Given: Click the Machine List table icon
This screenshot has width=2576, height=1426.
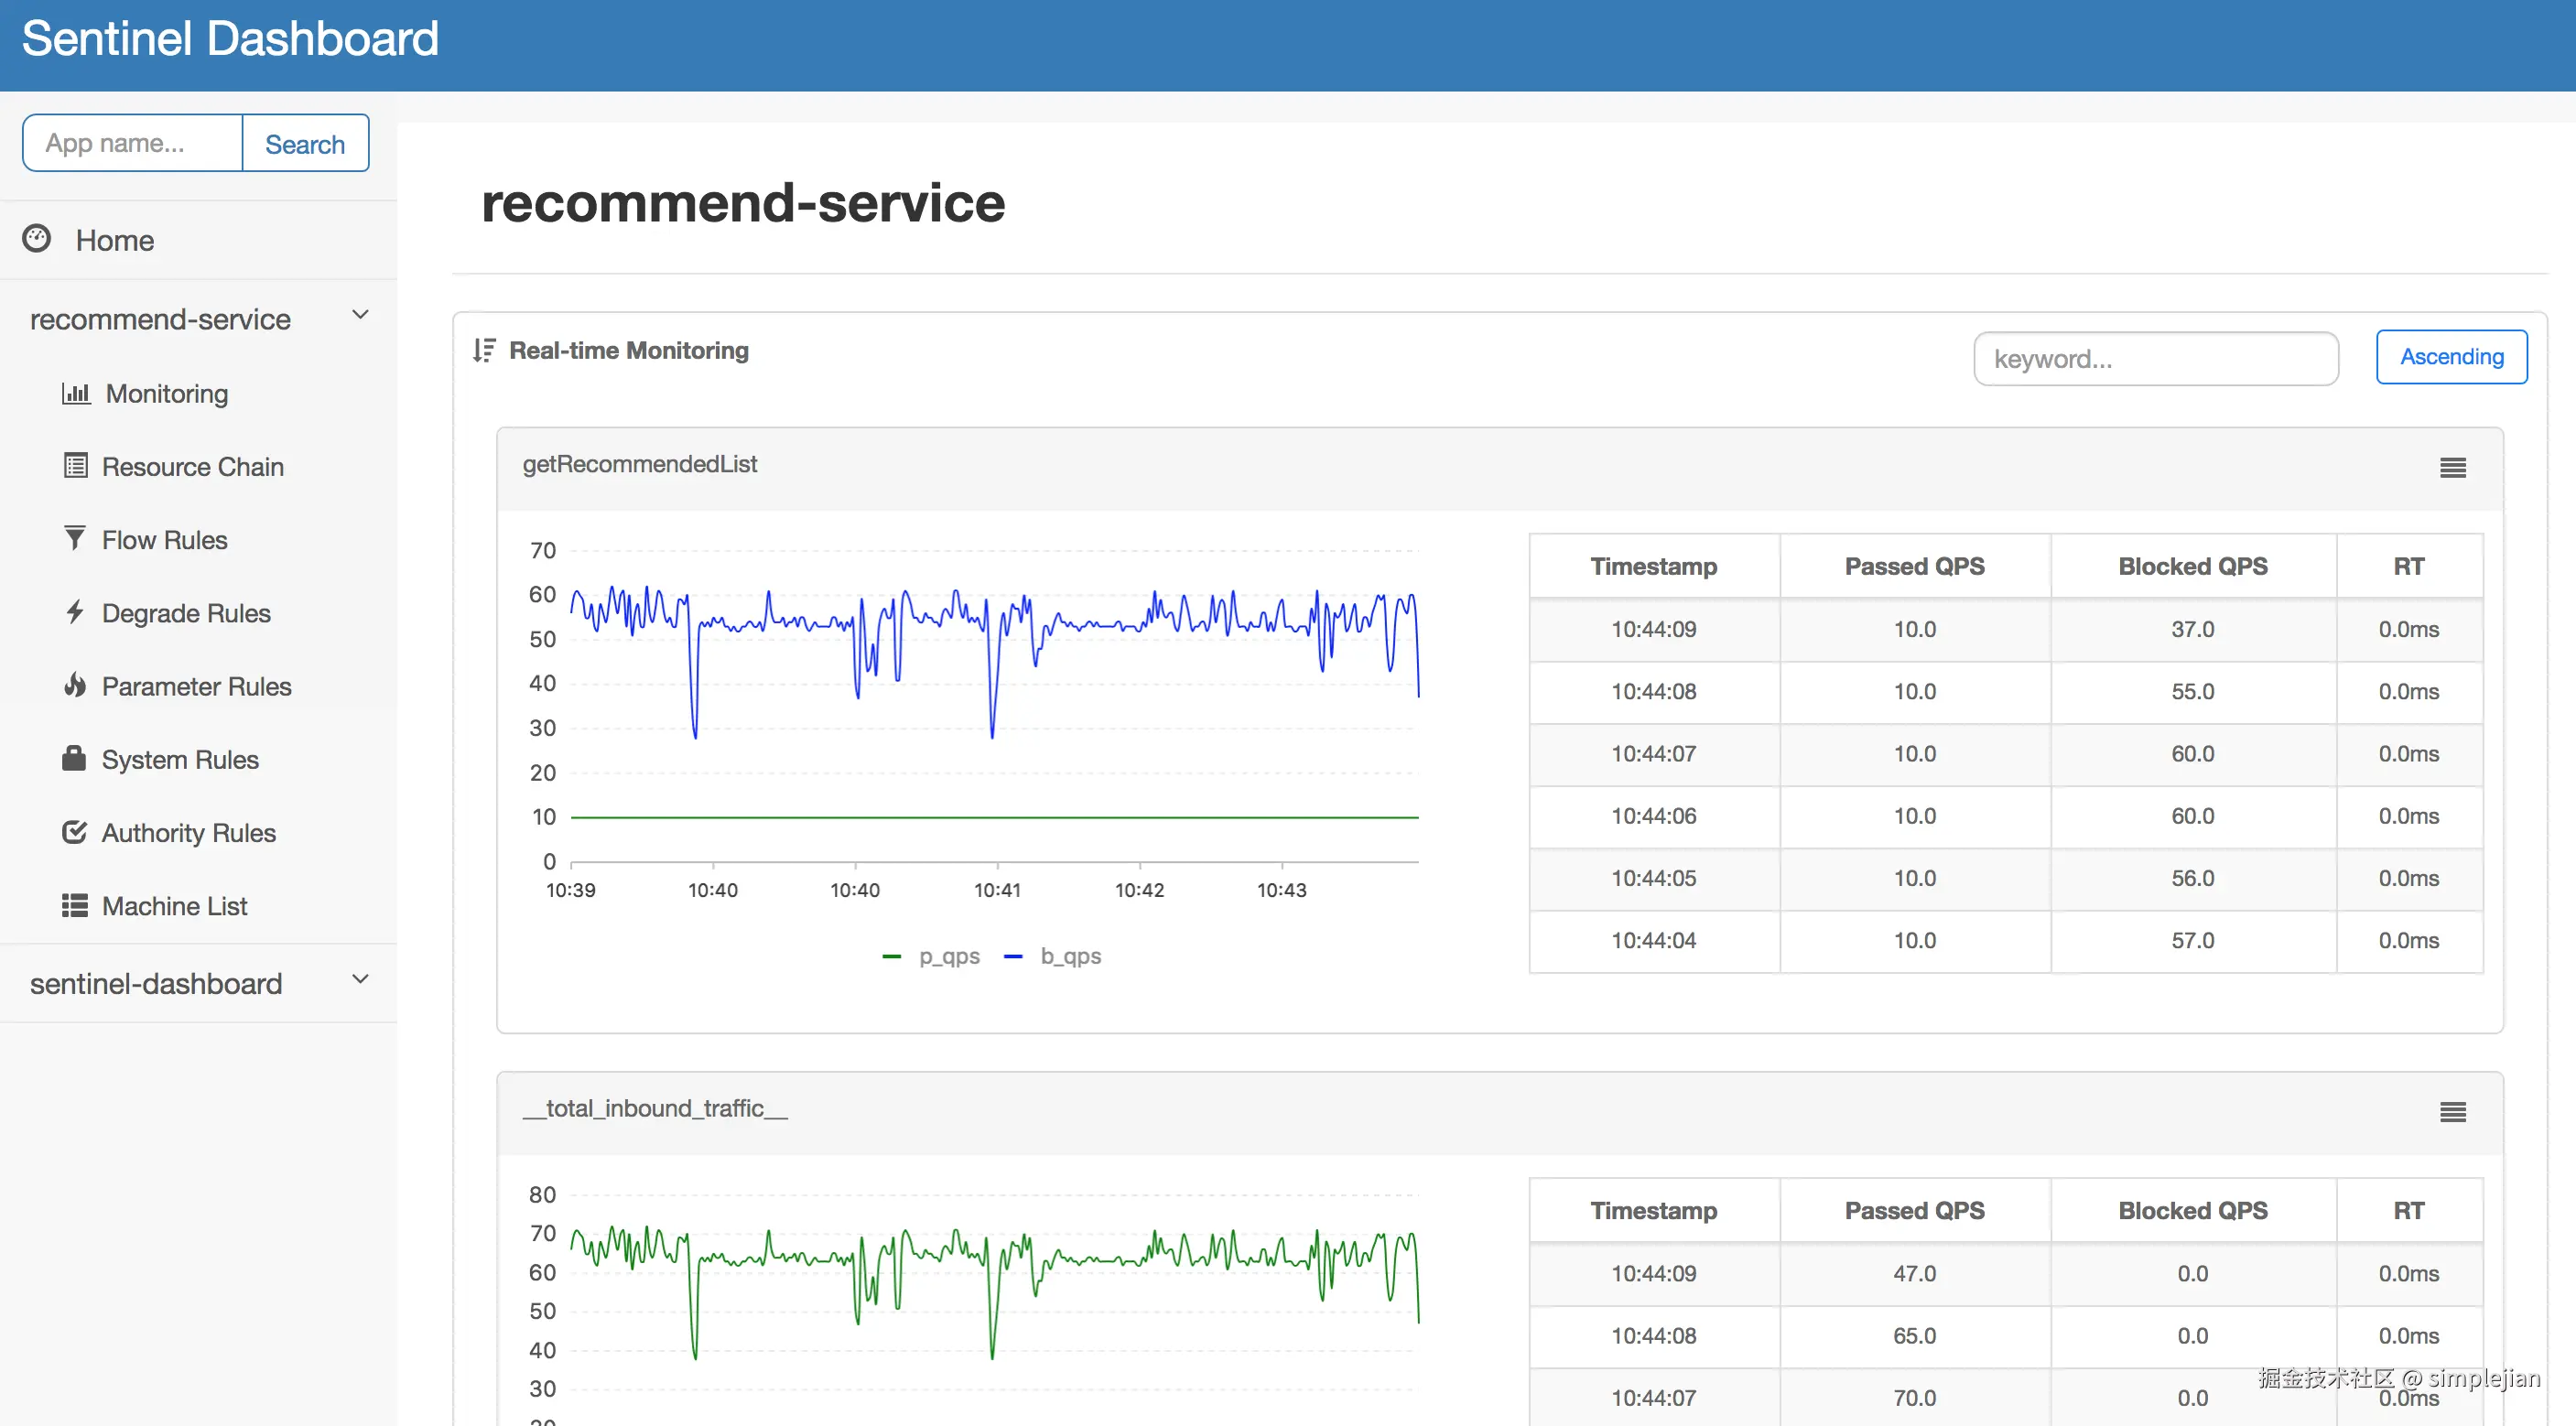Looking at the screenshot, I should (75, 905).
